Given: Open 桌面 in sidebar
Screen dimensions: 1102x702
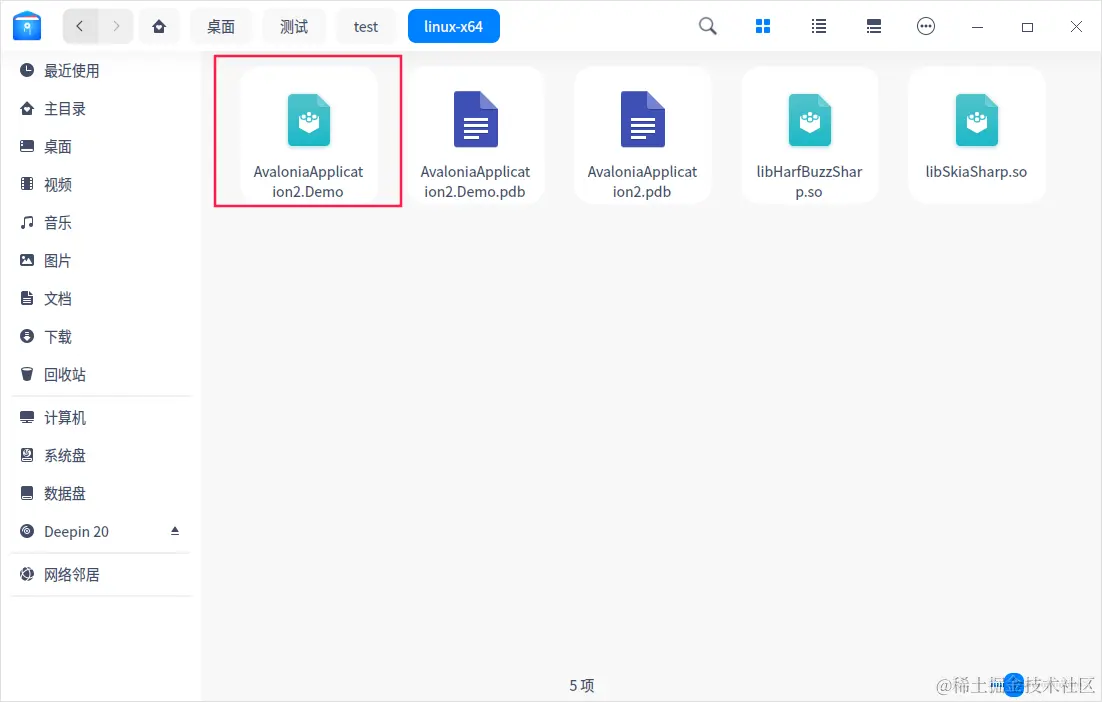Looking at the screenshot, I should click(101, 146).
